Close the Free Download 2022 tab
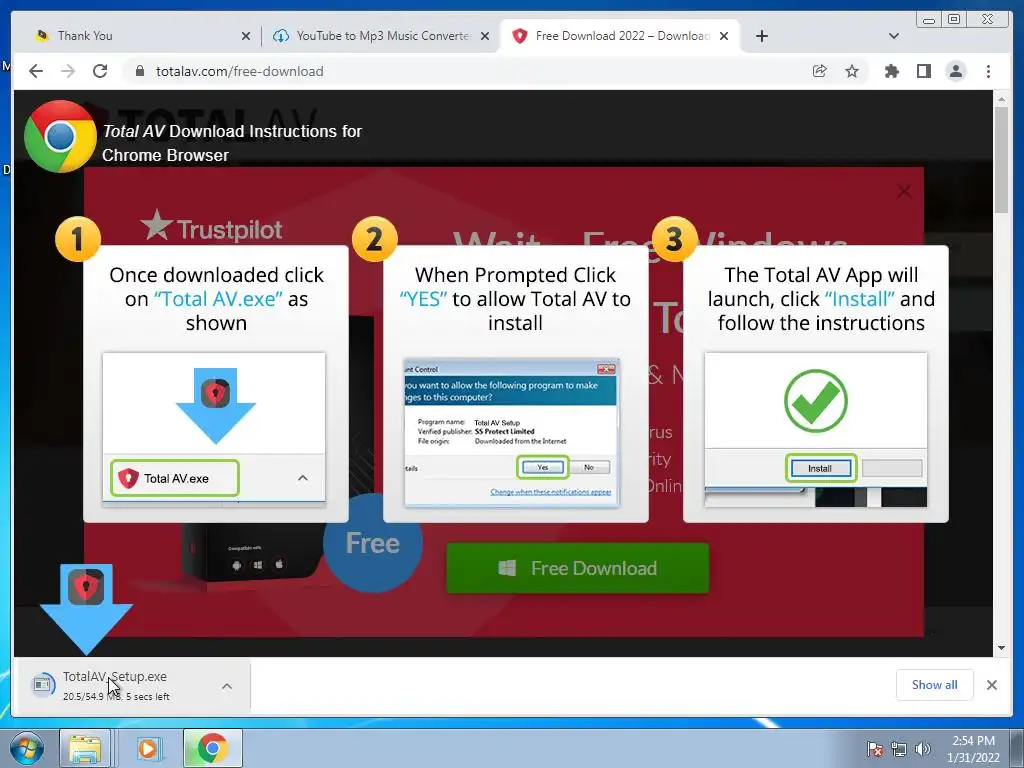This screenshot has height=768, width=1024. 724,36
